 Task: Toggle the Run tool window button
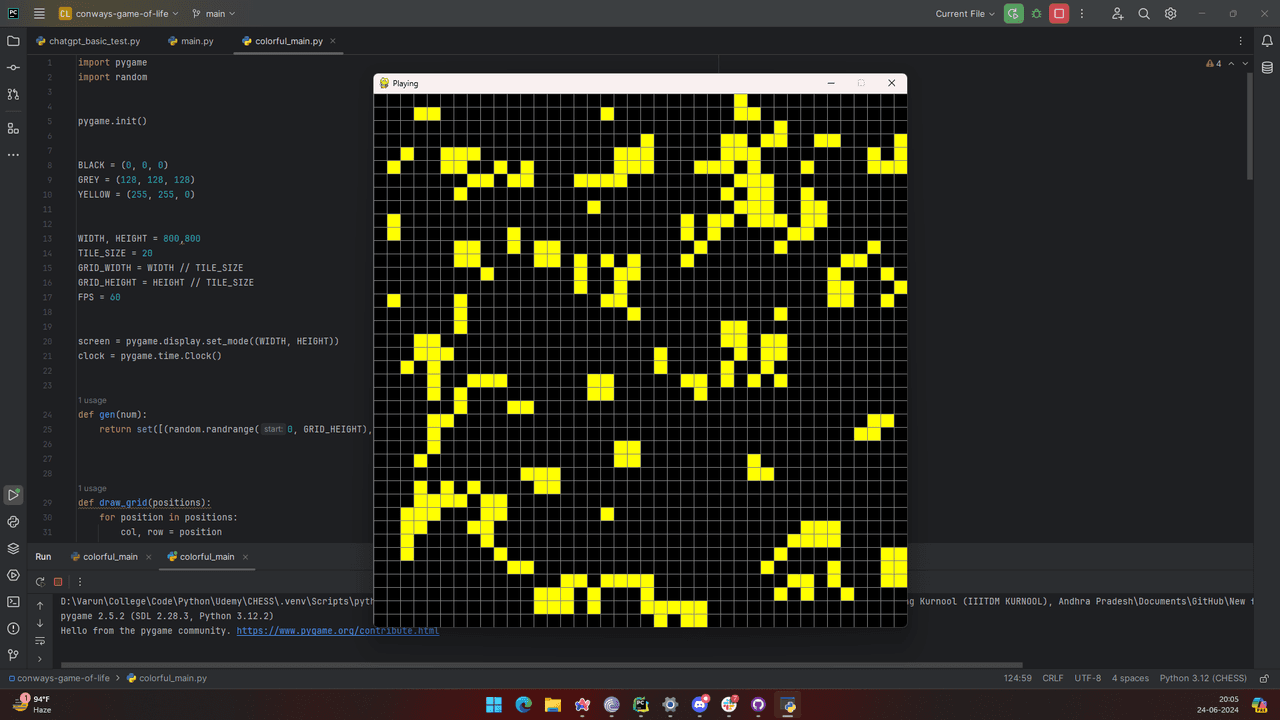pos(13,495)
